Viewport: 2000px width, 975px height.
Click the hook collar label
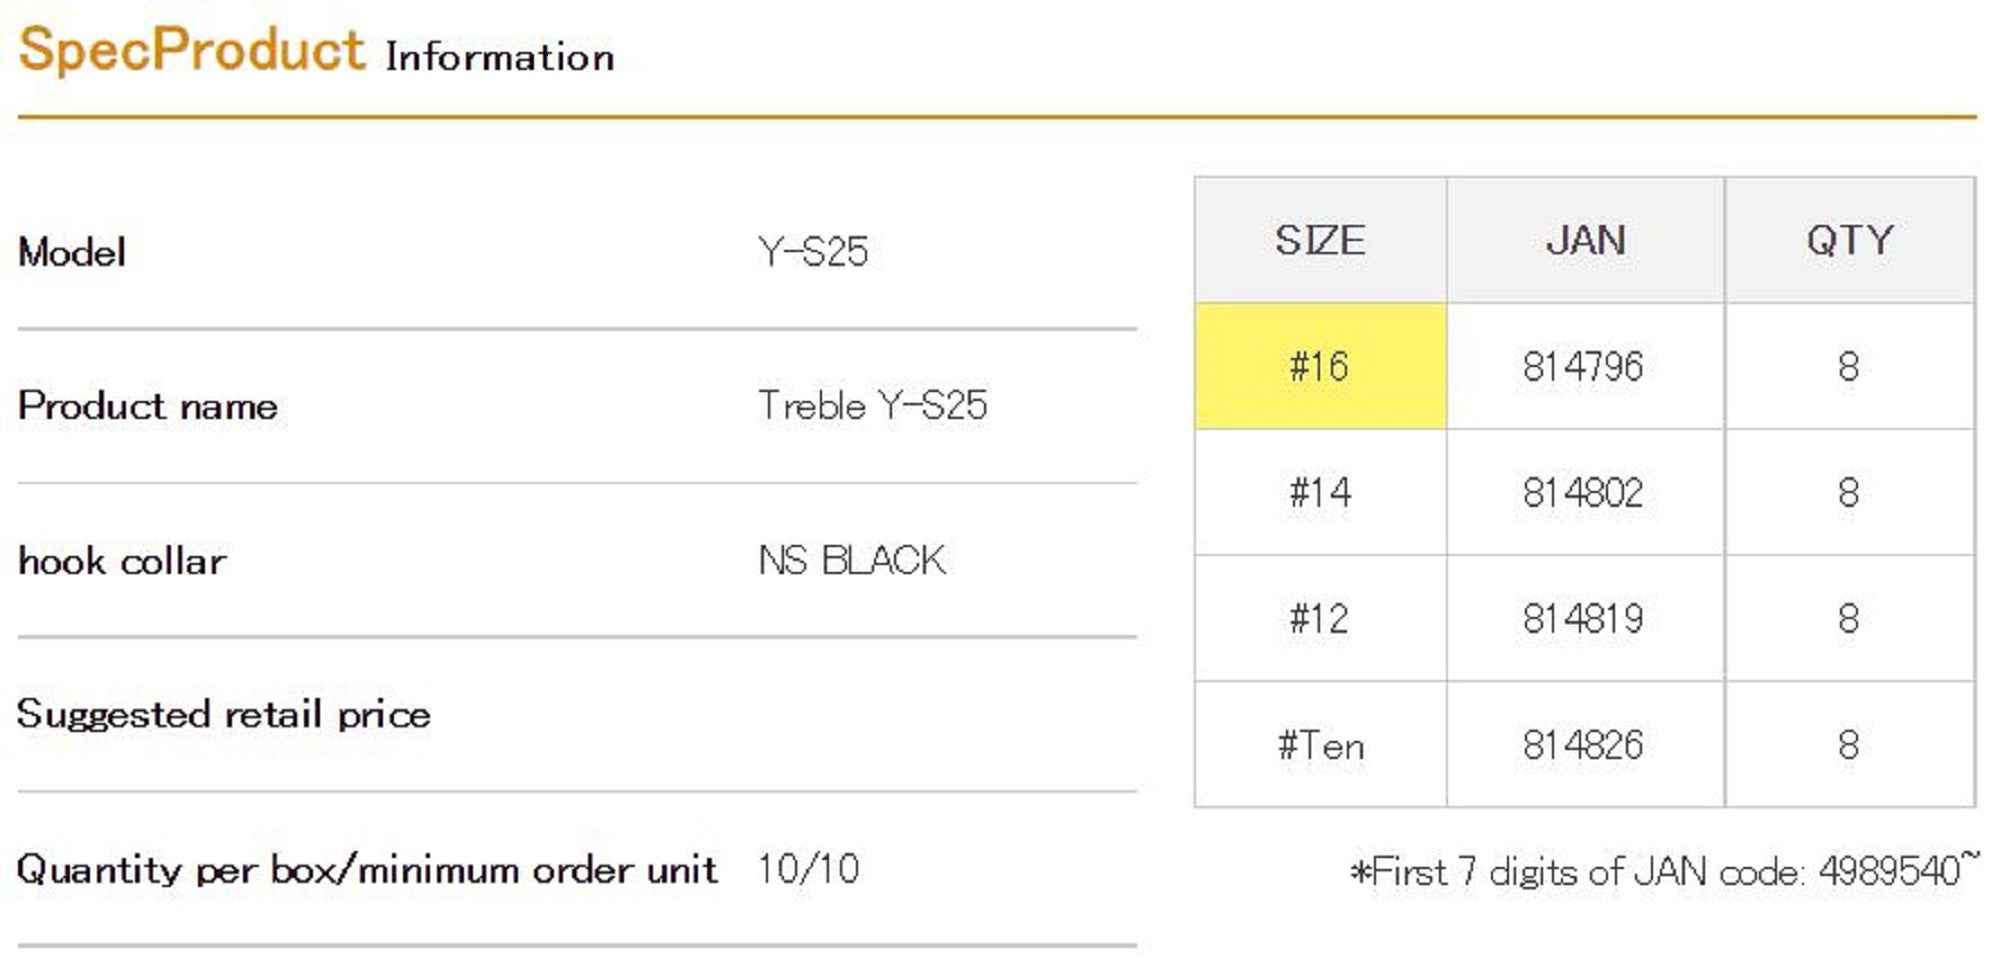tap(122, 561)
